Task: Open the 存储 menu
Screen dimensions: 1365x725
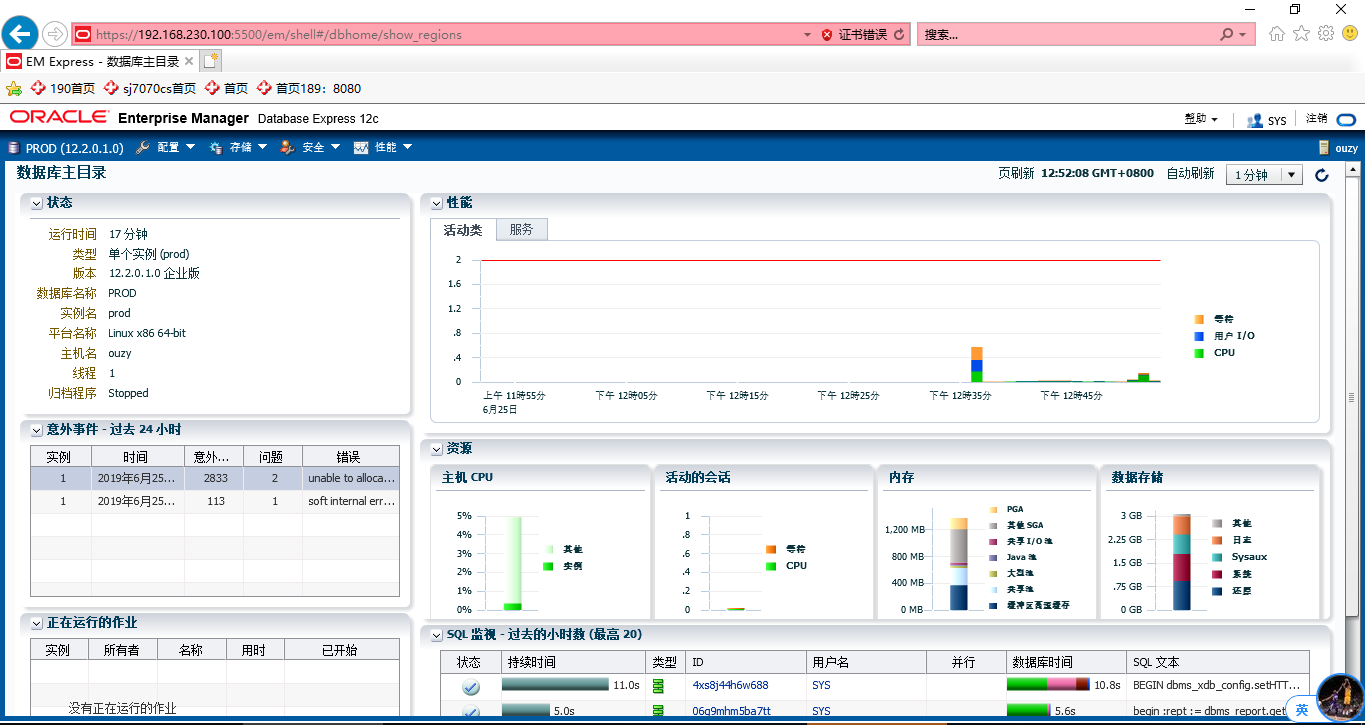Action: [x=238, y=148]
